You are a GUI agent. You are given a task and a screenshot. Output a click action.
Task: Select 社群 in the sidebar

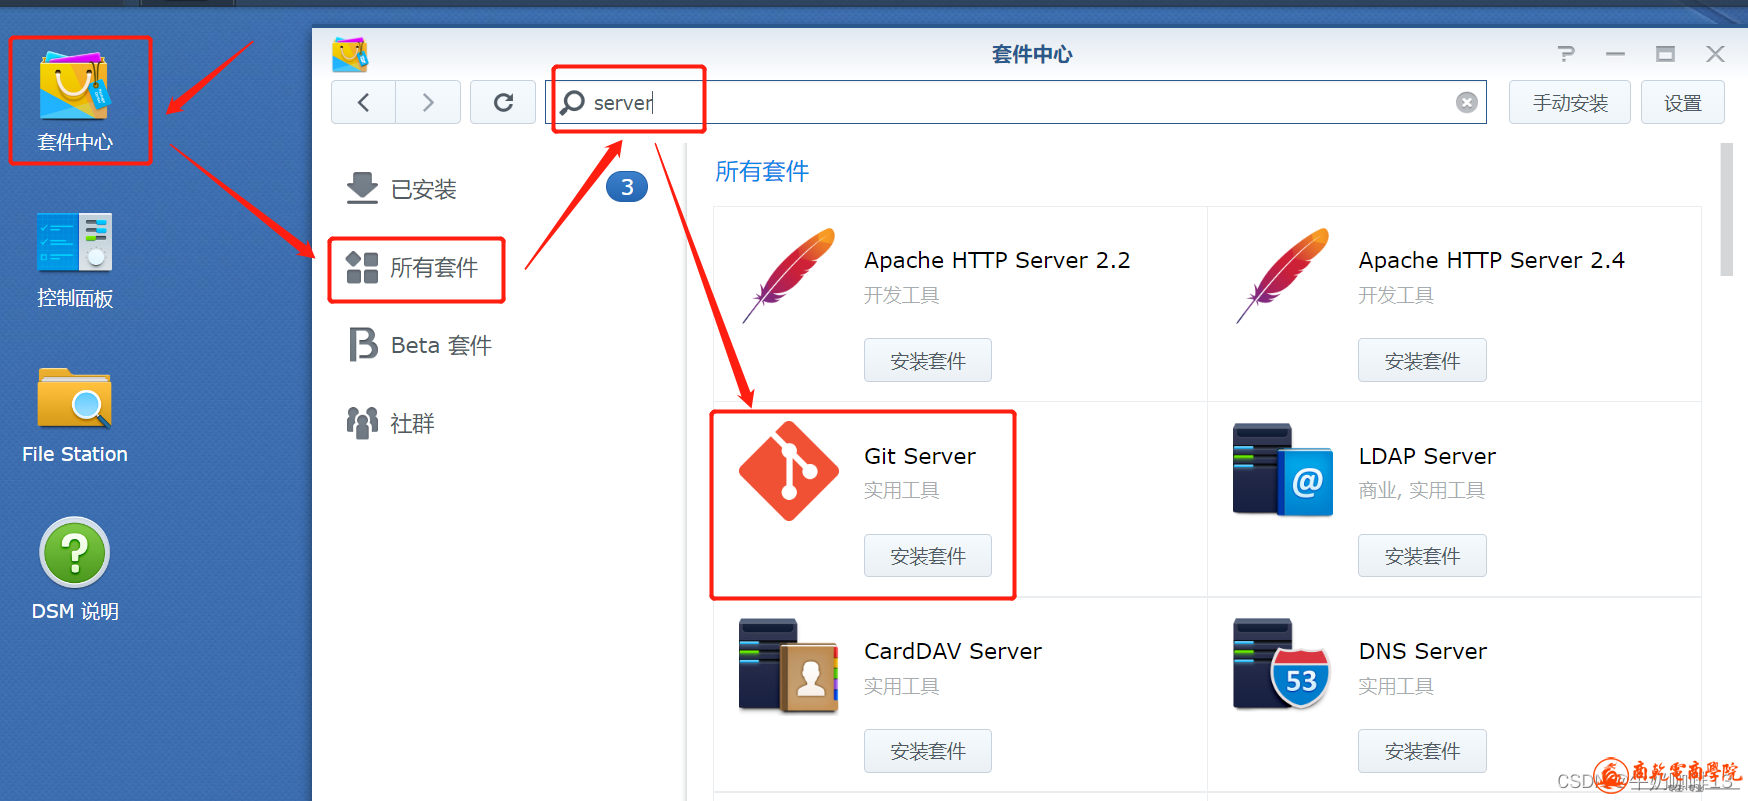390,423
